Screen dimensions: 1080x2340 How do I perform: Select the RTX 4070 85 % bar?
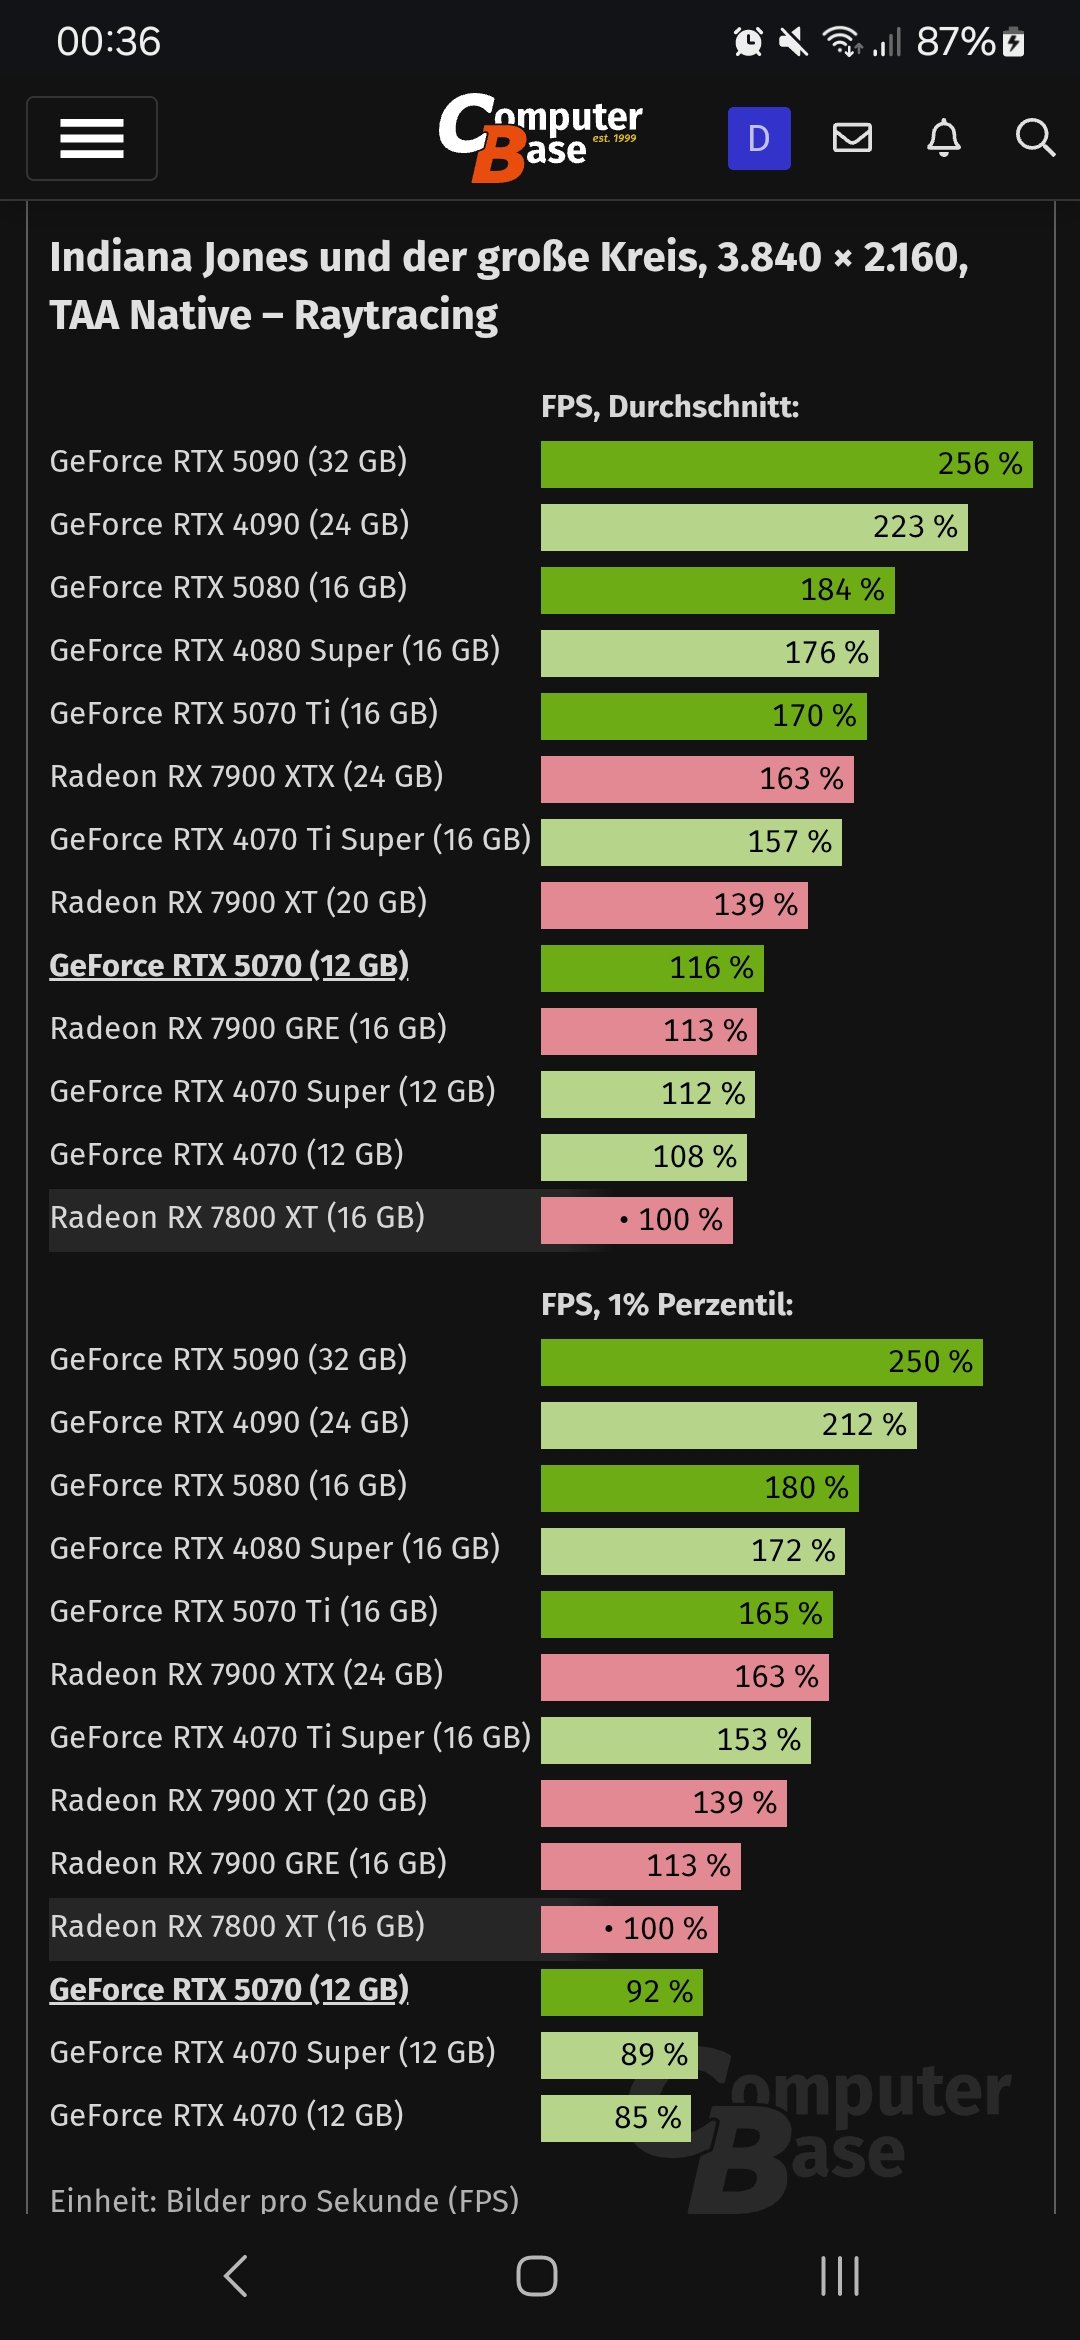click(x=616, y=2118)
